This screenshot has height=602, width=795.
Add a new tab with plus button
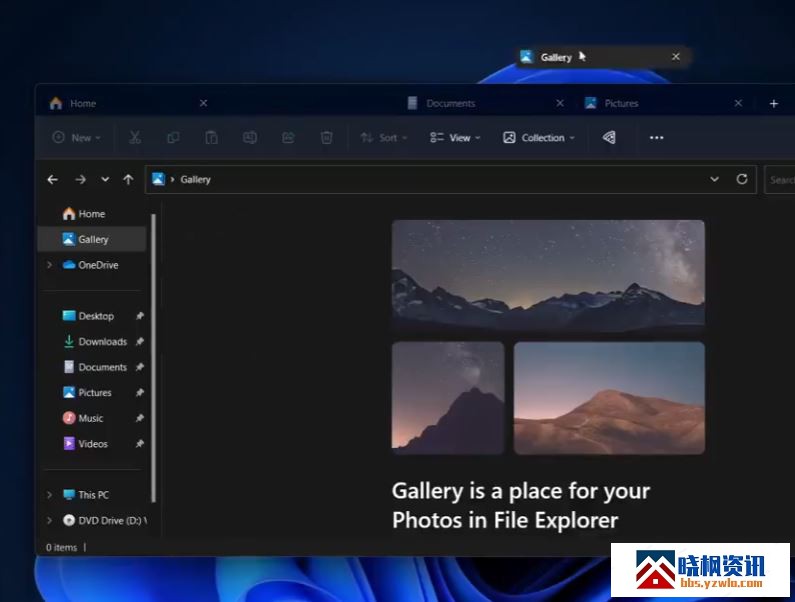[x=773, y=103]
